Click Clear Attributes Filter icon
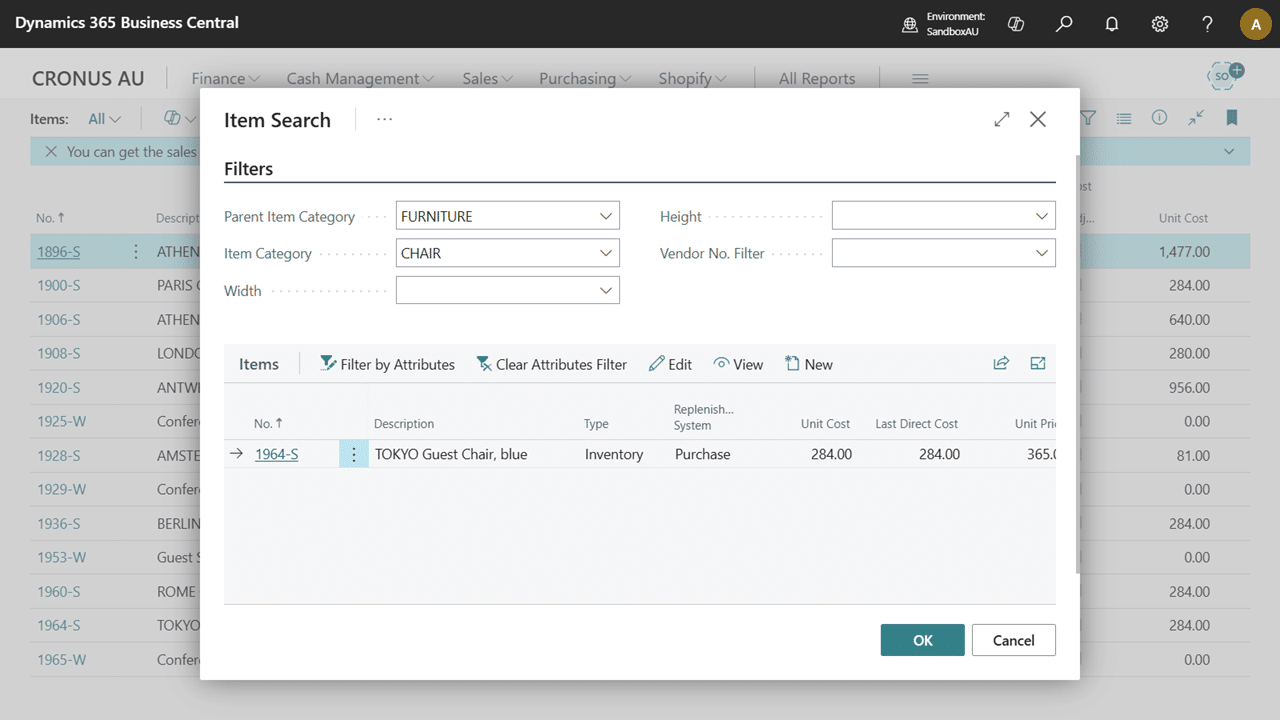Viewport: 1280px width, 720px height. 484,364
